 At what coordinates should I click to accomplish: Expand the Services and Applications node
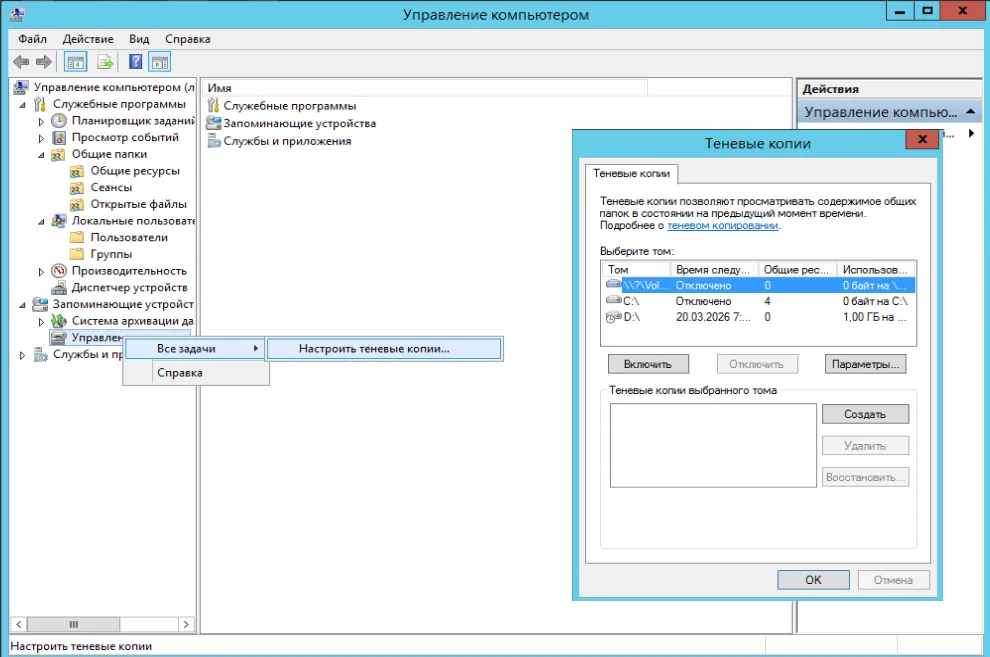[22, 355]
